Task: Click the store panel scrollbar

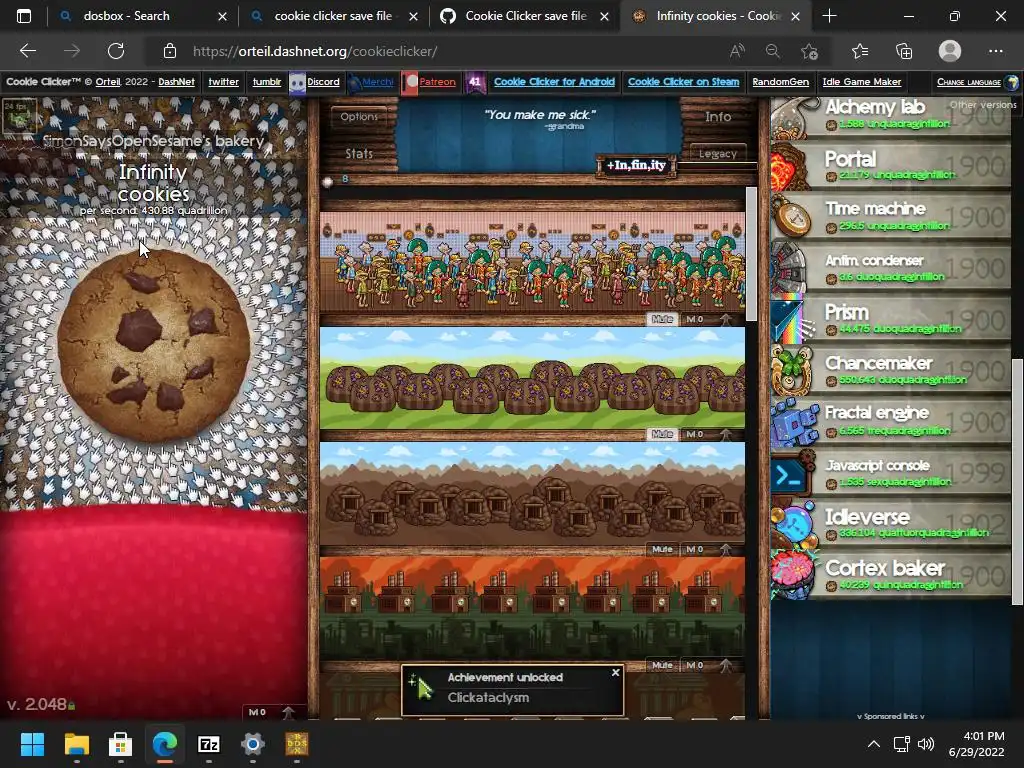Action: (x=1017, y=482)
